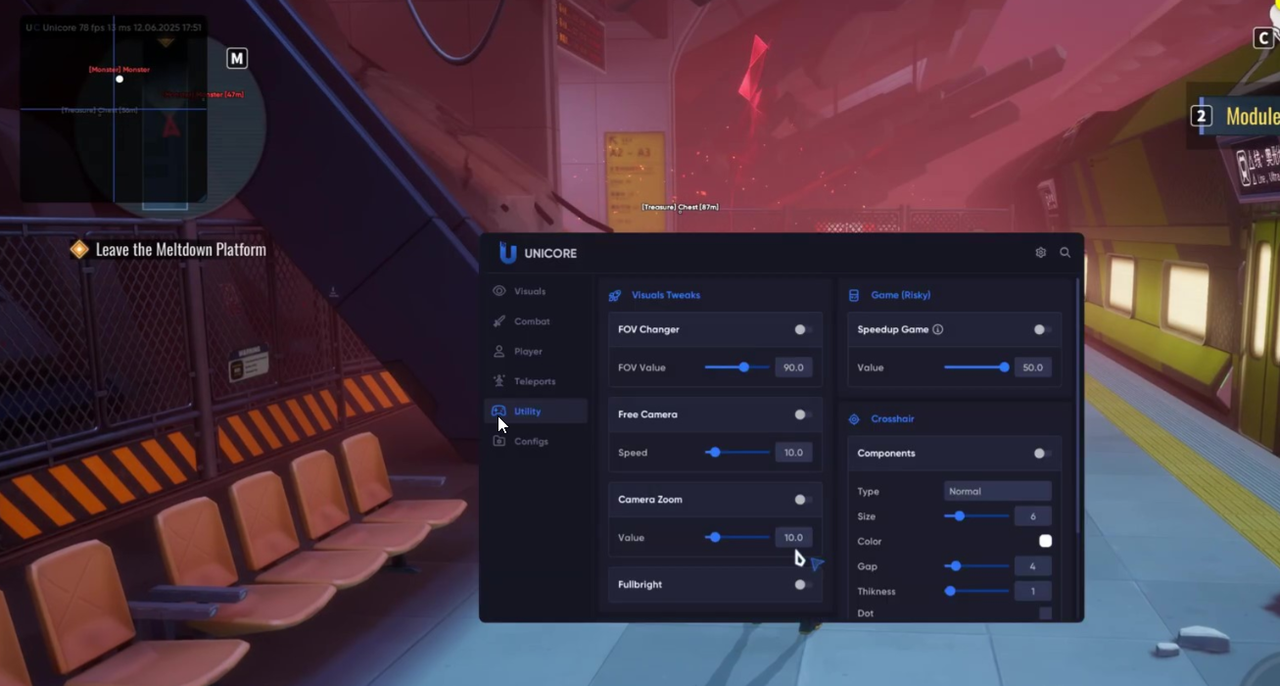Open the Unicore settings gear icon

click(x=1040, y=253)
